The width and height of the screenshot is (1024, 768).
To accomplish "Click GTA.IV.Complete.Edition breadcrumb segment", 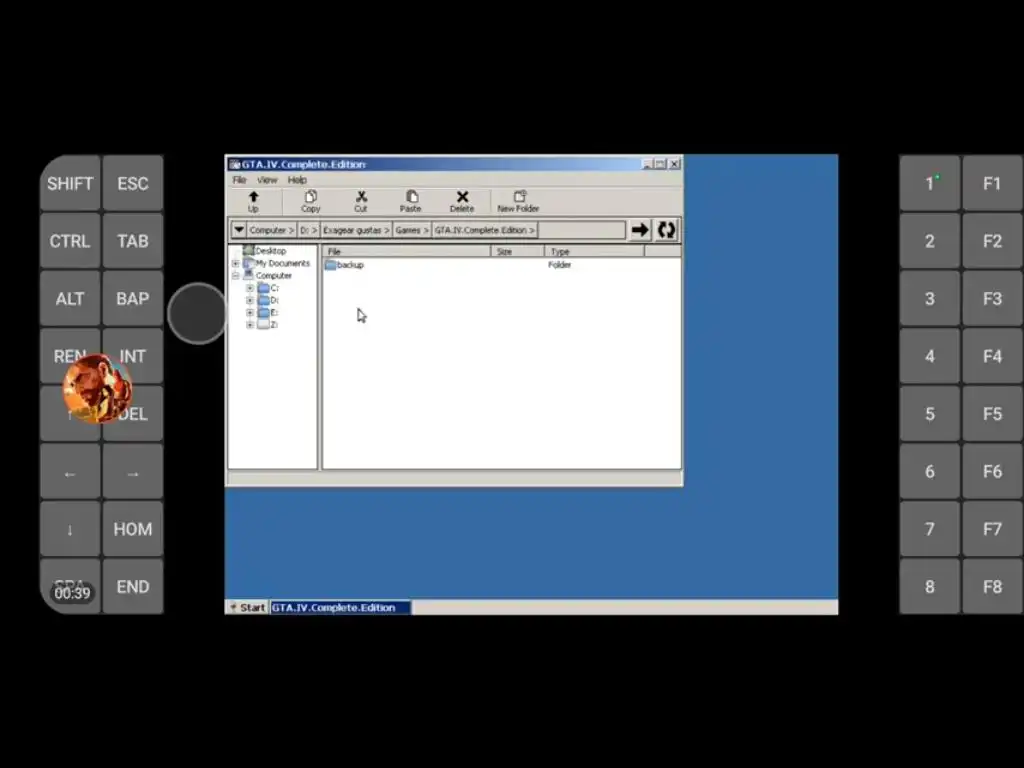I will tap(485, 230).
